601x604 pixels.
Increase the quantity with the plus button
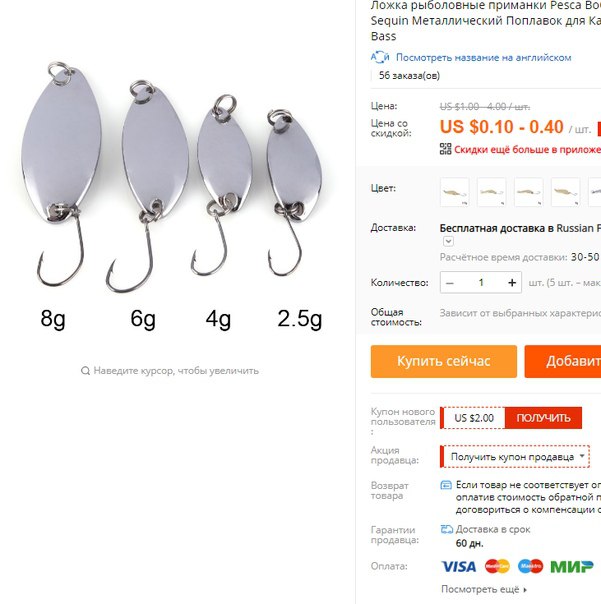coord(512,283)
